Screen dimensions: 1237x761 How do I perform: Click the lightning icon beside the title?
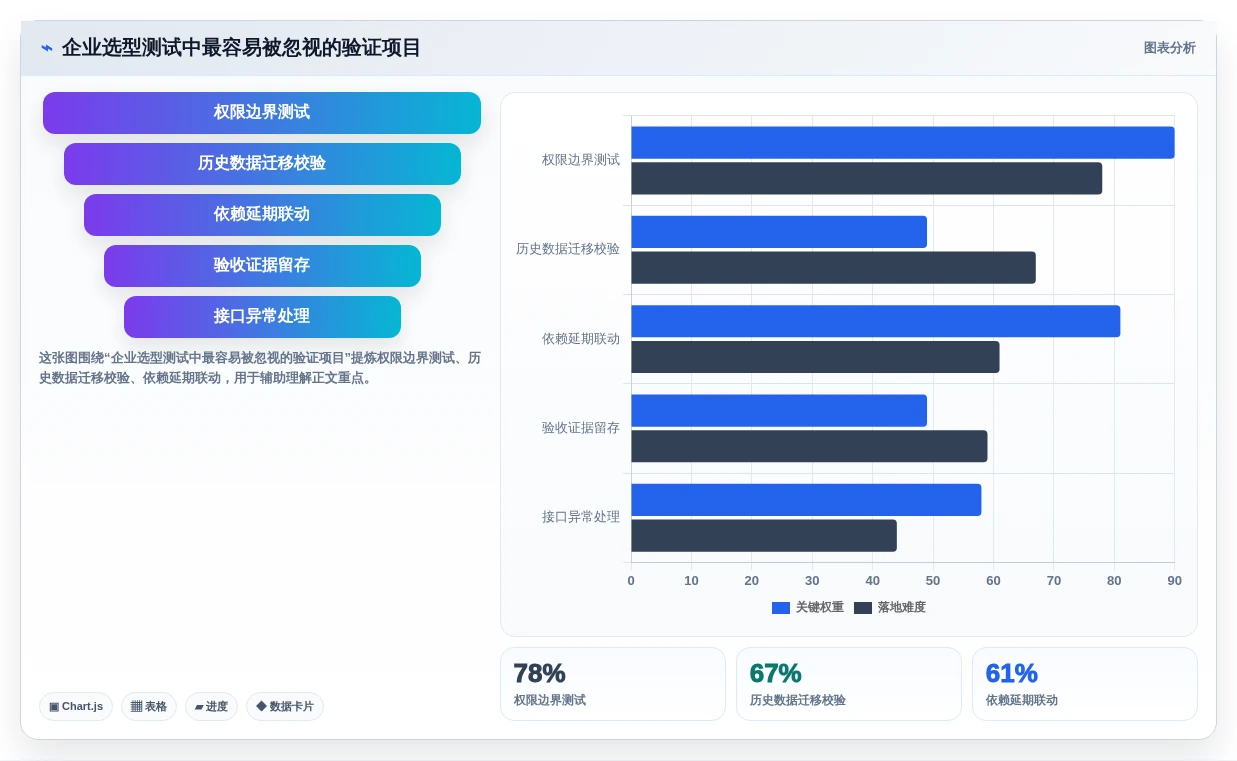[46, 48]
